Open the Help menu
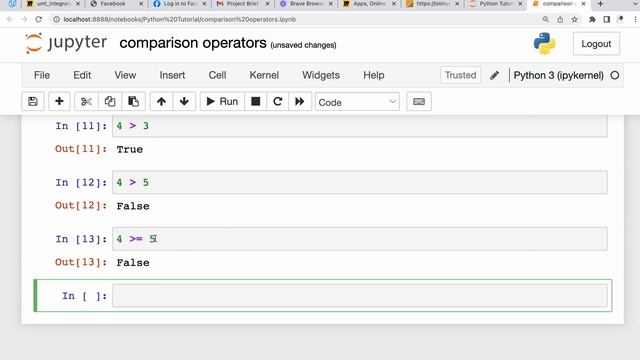 [x=374, y=75]
